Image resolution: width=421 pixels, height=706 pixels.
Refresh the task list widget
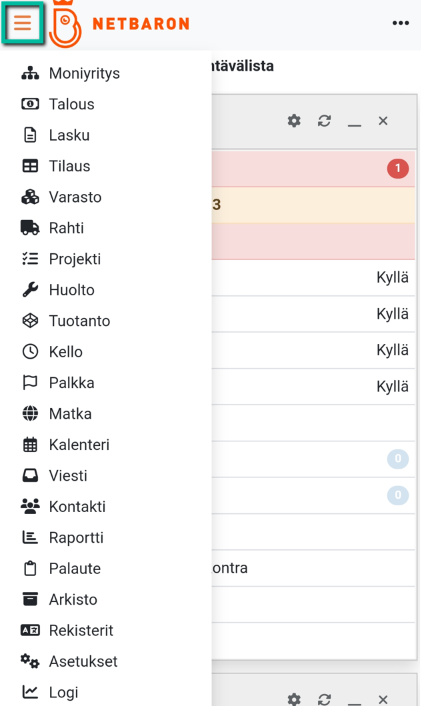click(x=324, y=121)
